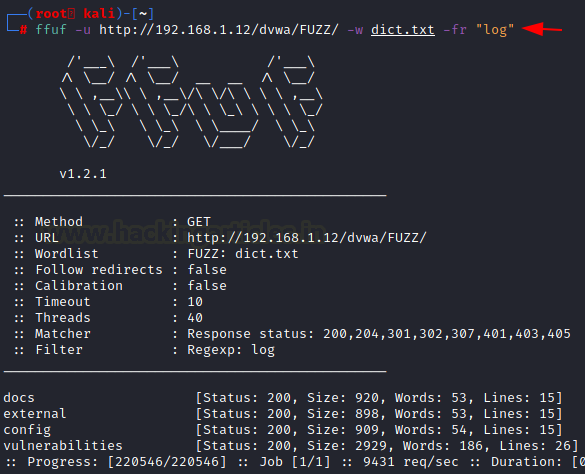Viewport: 585px width, 474px height.
Task: Click the Filter label
Action: (x=59, y=350)
